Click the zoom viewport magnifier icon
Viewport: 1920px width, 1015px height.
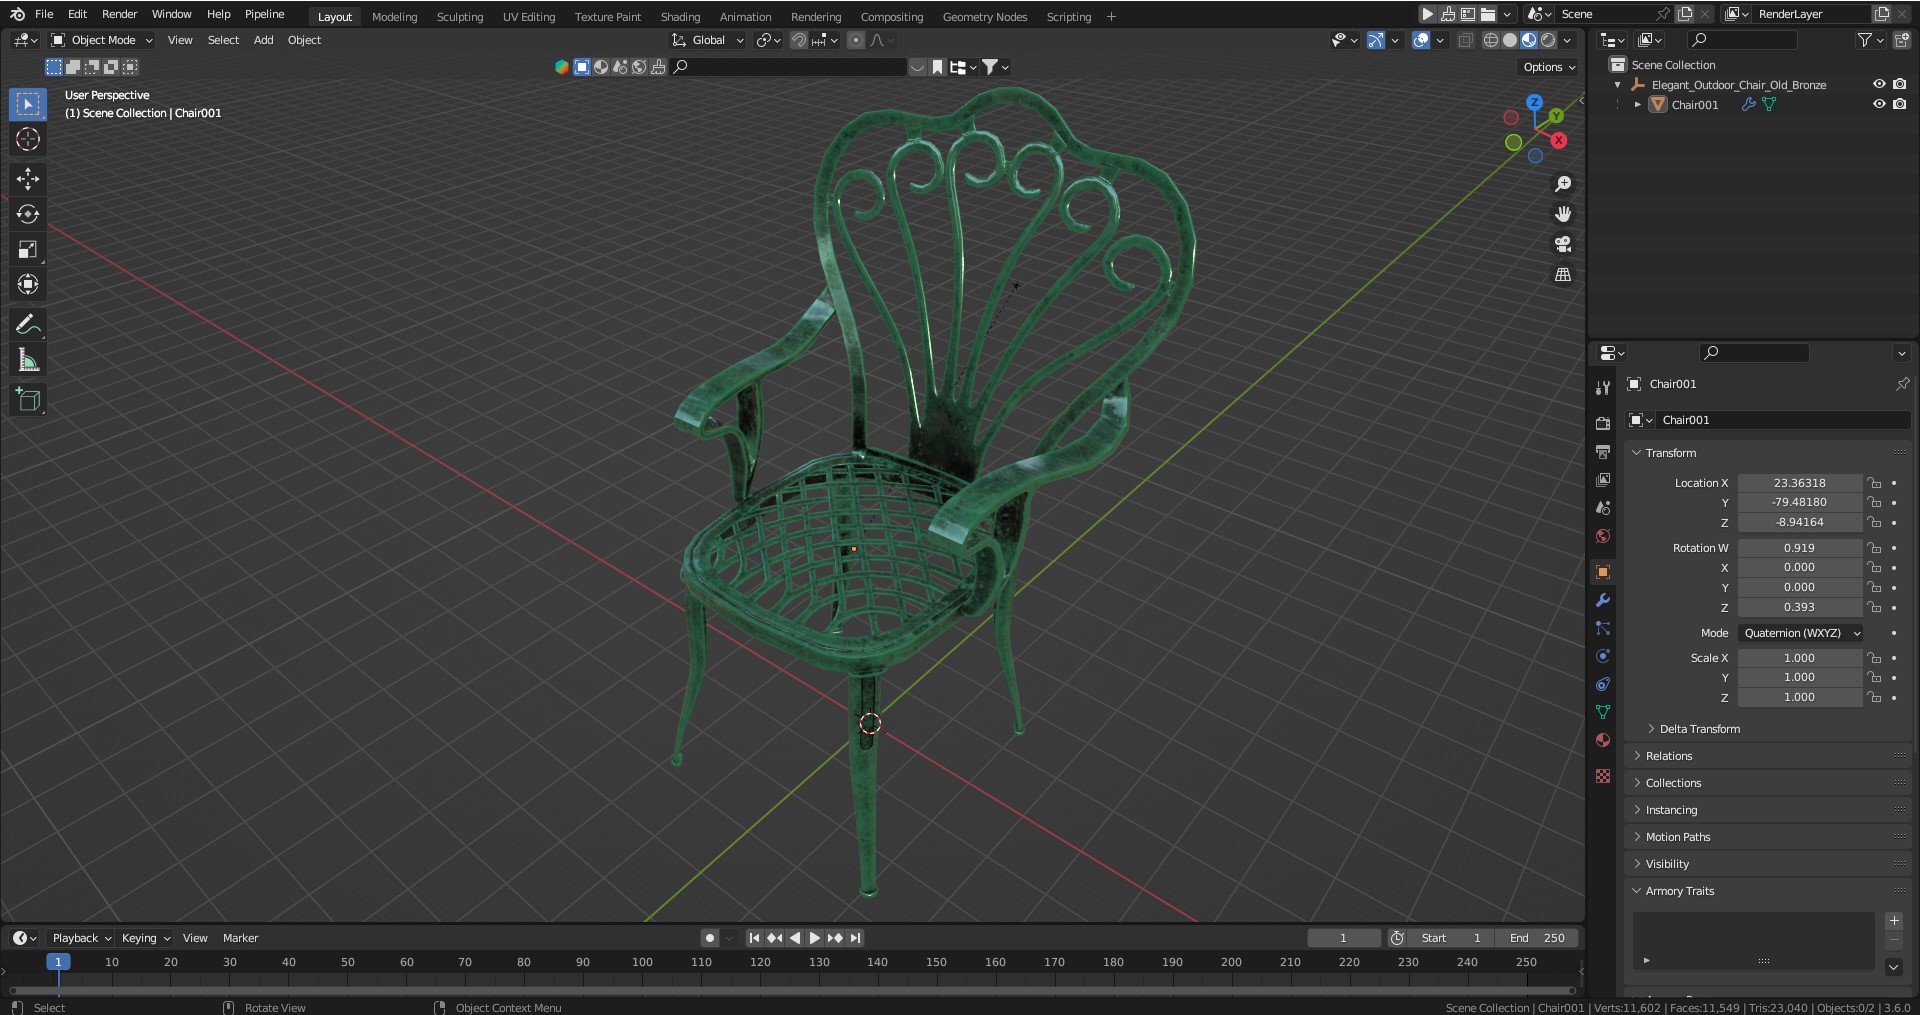pyautogui.click(x=1563, y=184)
